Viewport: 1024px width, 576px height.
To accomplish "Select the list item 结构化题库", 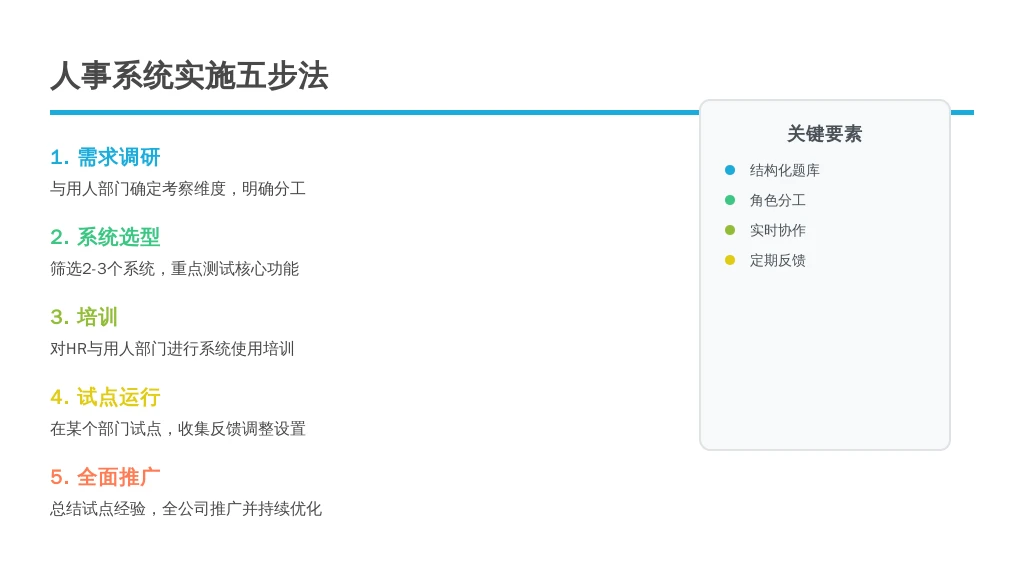I will coord(784,170).
